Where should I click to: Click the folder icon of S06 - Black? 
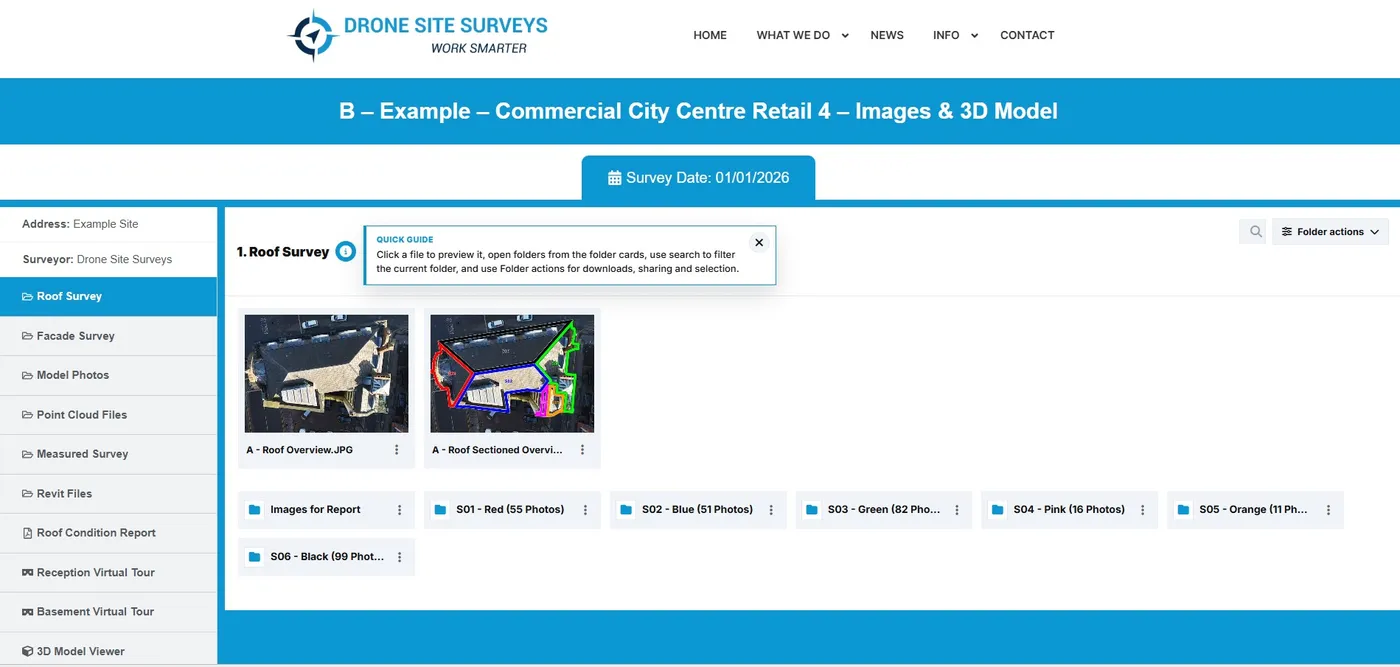point(254,557)
